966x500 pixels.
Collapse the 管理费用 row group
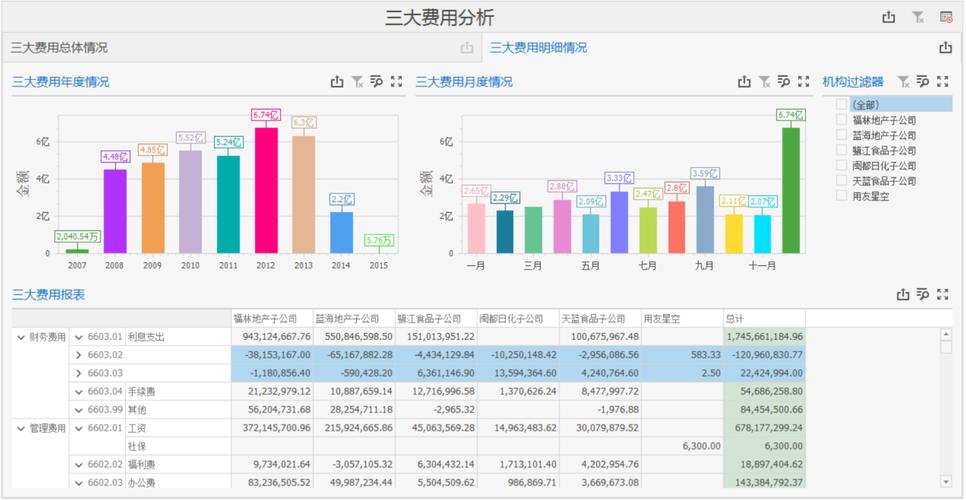coord(21,429)
